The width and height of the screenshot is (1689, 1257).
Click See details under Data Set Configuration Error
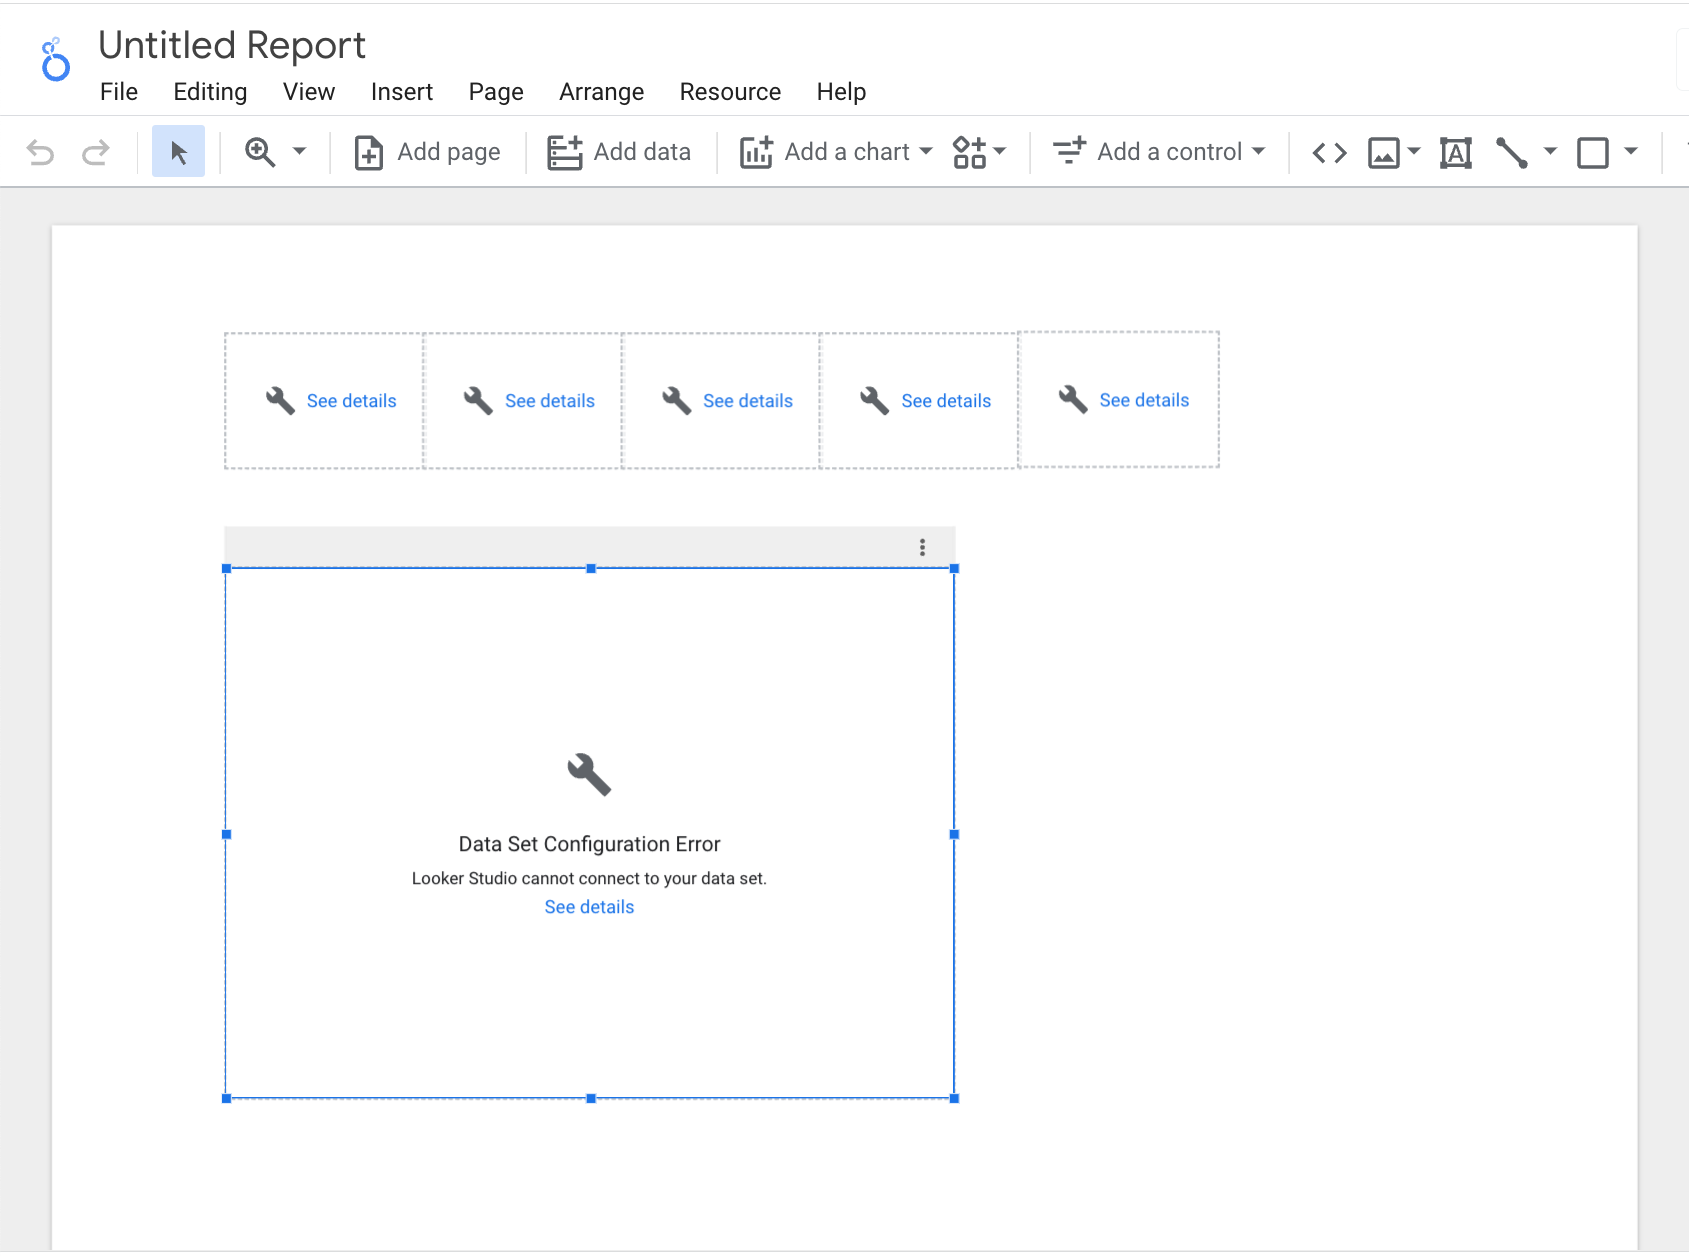[589, 907]
